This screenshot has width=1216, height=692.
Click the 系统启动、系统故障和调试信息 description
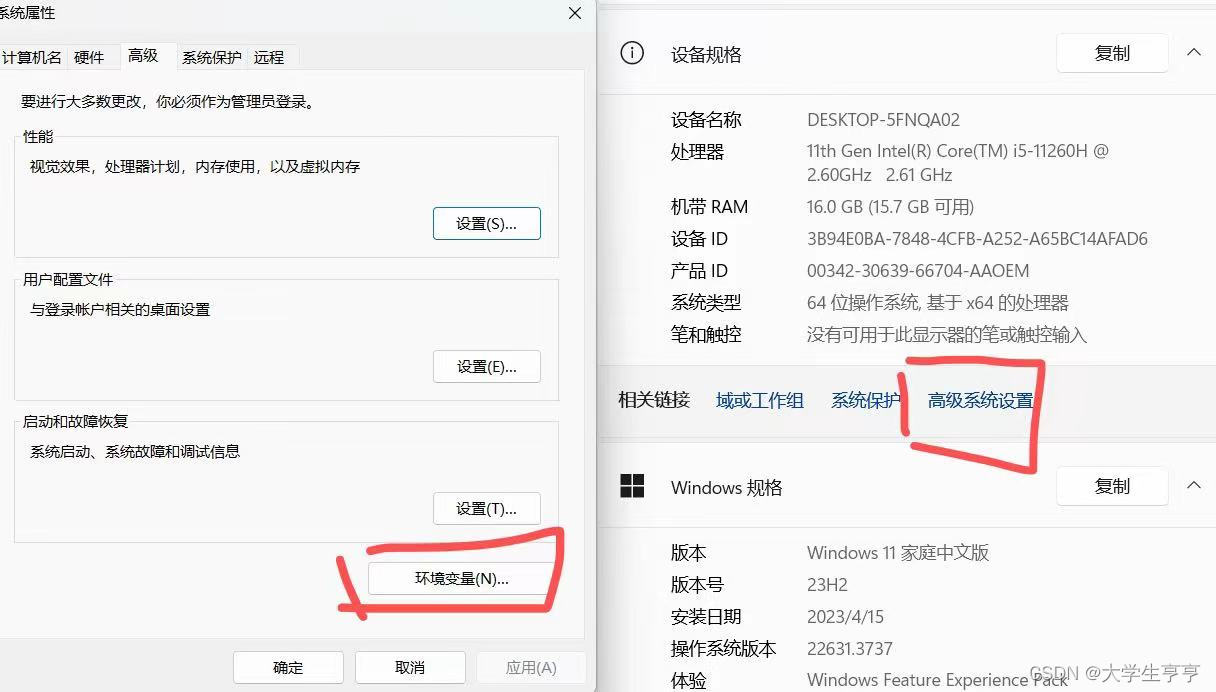coord(135,451)
